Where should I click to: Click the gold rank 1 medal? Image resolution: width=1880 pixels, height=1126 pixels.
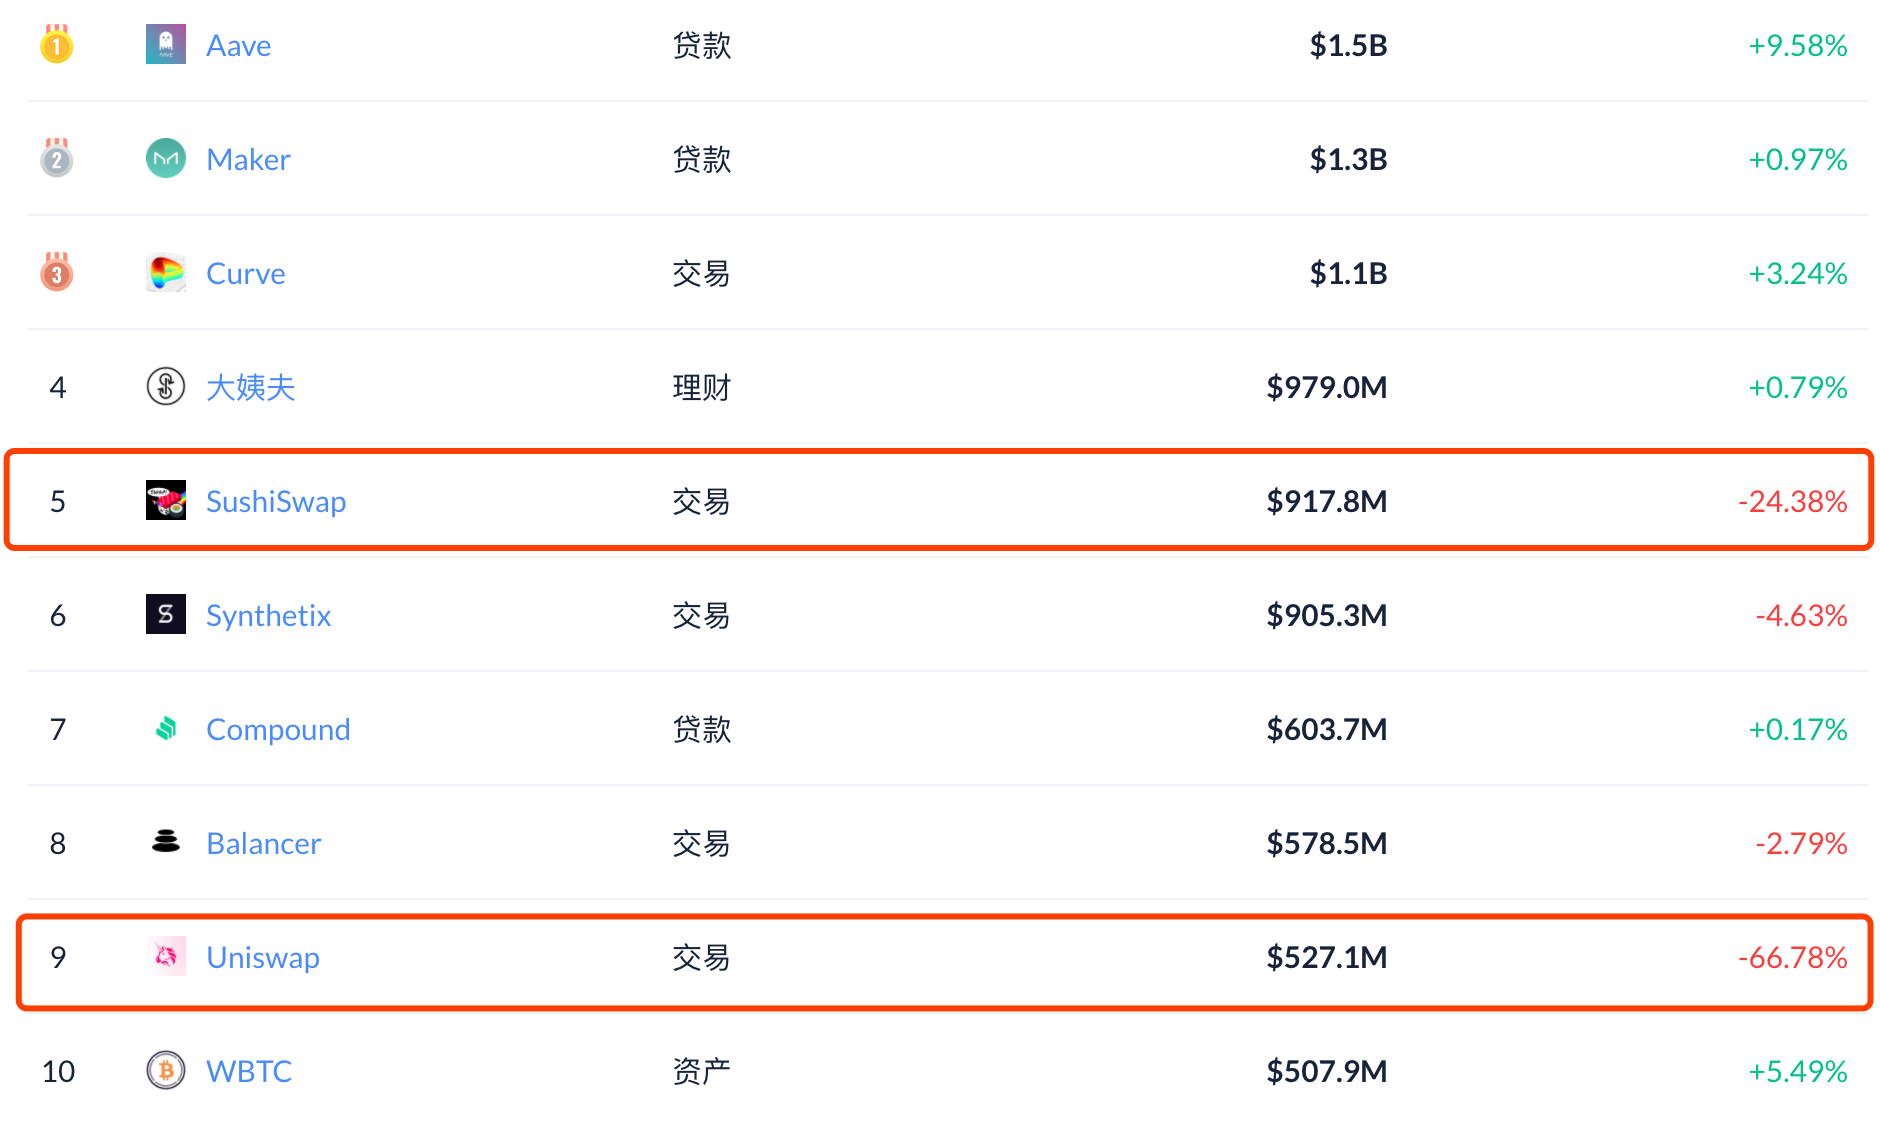(57, 44)
